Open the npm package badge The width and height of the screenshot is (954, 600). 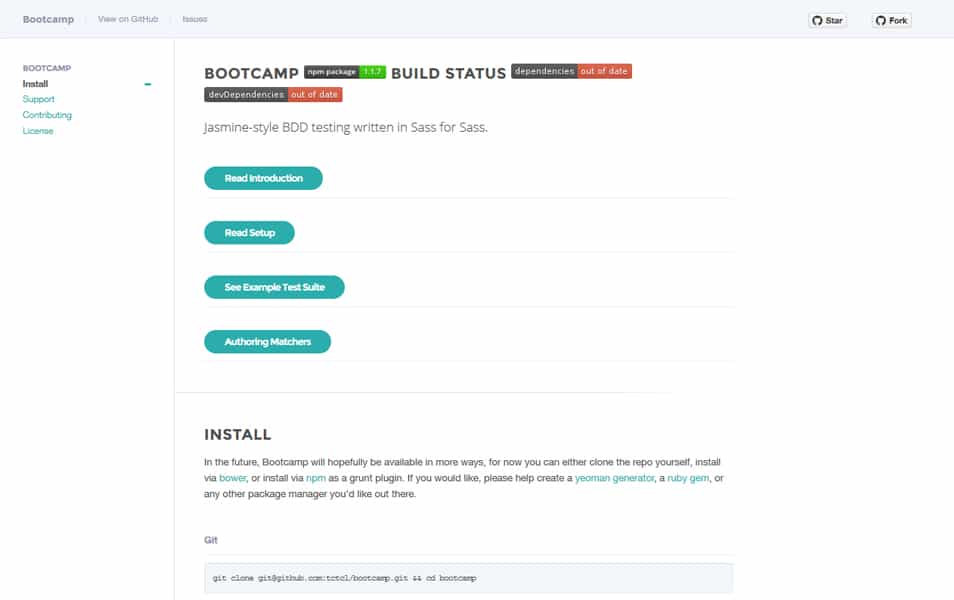(x=331, y=72)
